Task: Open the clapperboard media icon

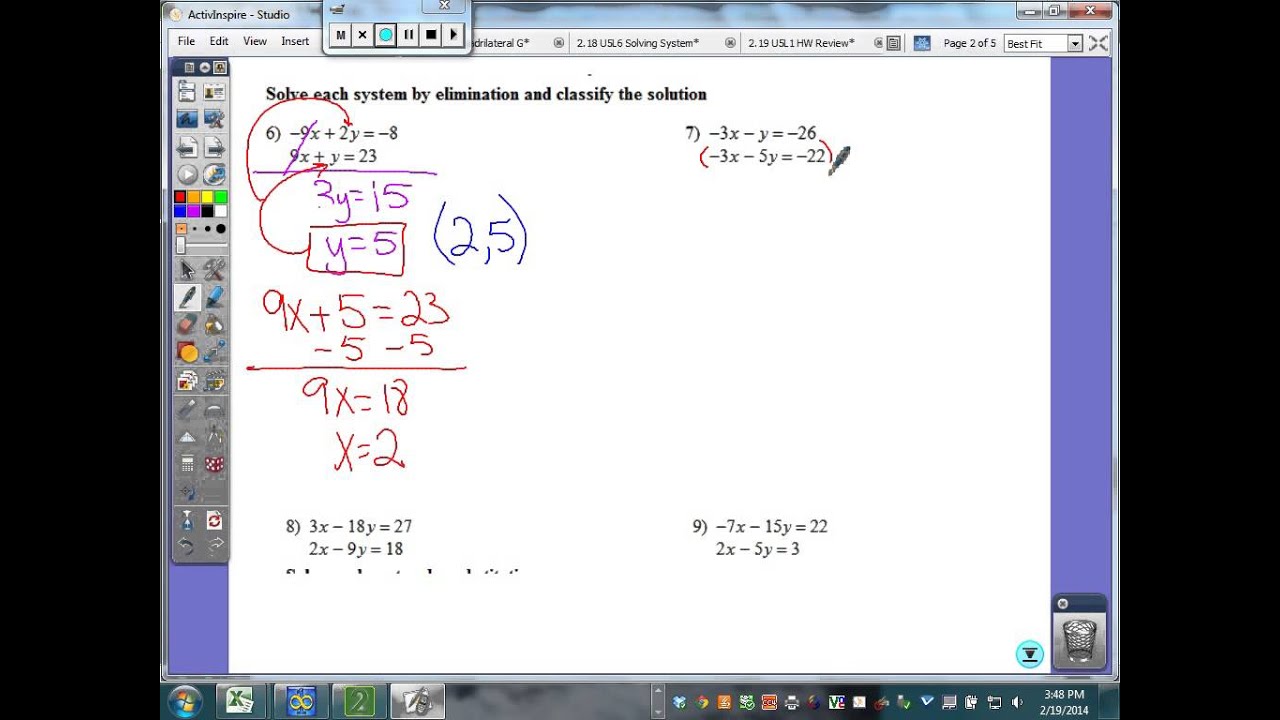Action: coord(214,381)
